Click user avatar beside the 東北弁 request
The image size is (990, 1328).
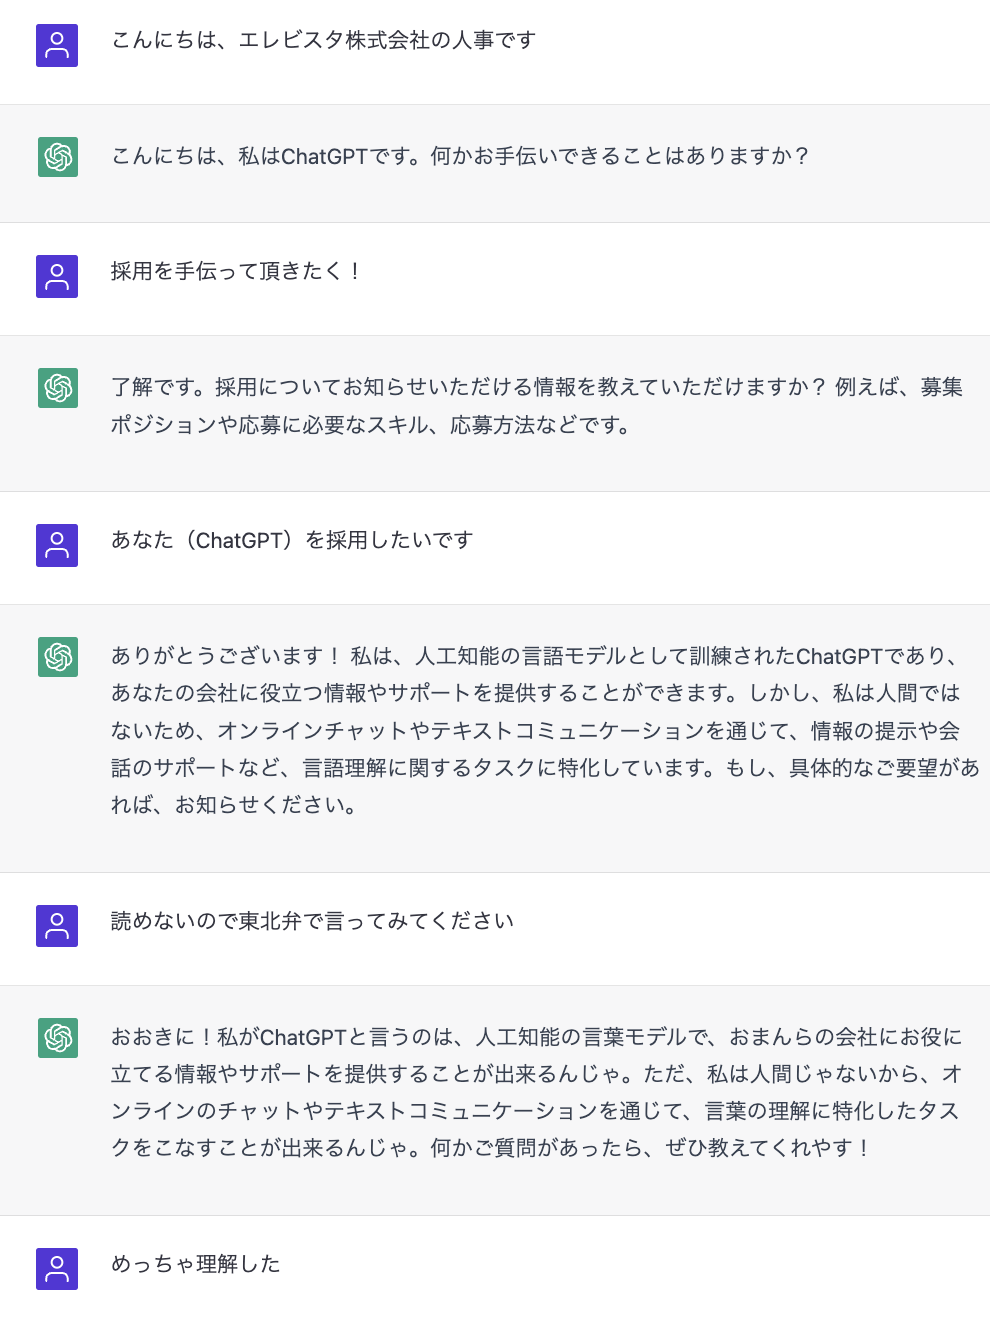57,926
